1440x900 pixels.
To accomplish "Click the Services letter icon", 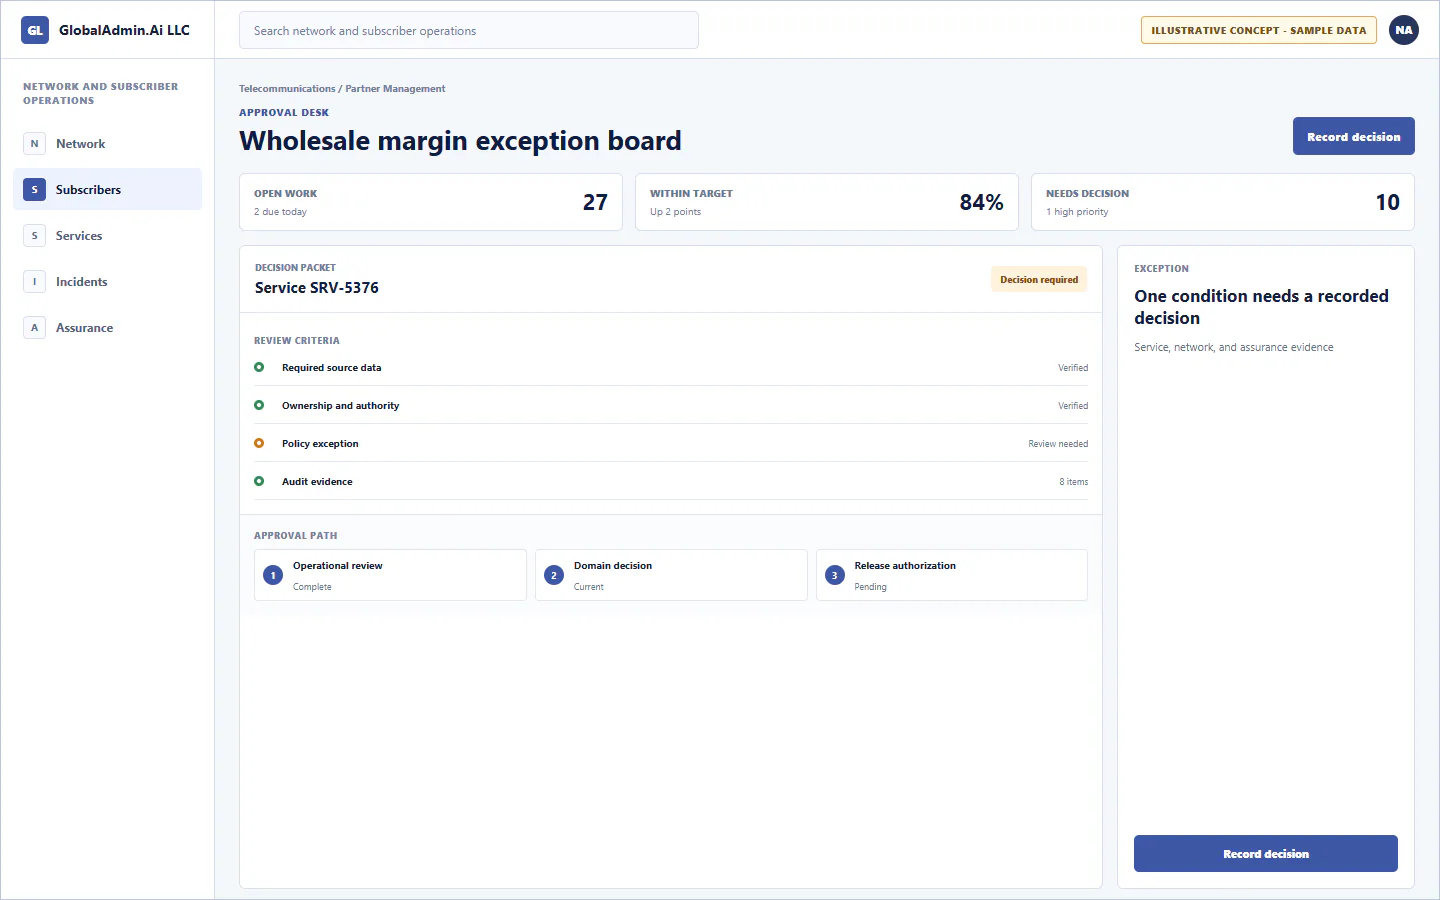I will 34,236.
